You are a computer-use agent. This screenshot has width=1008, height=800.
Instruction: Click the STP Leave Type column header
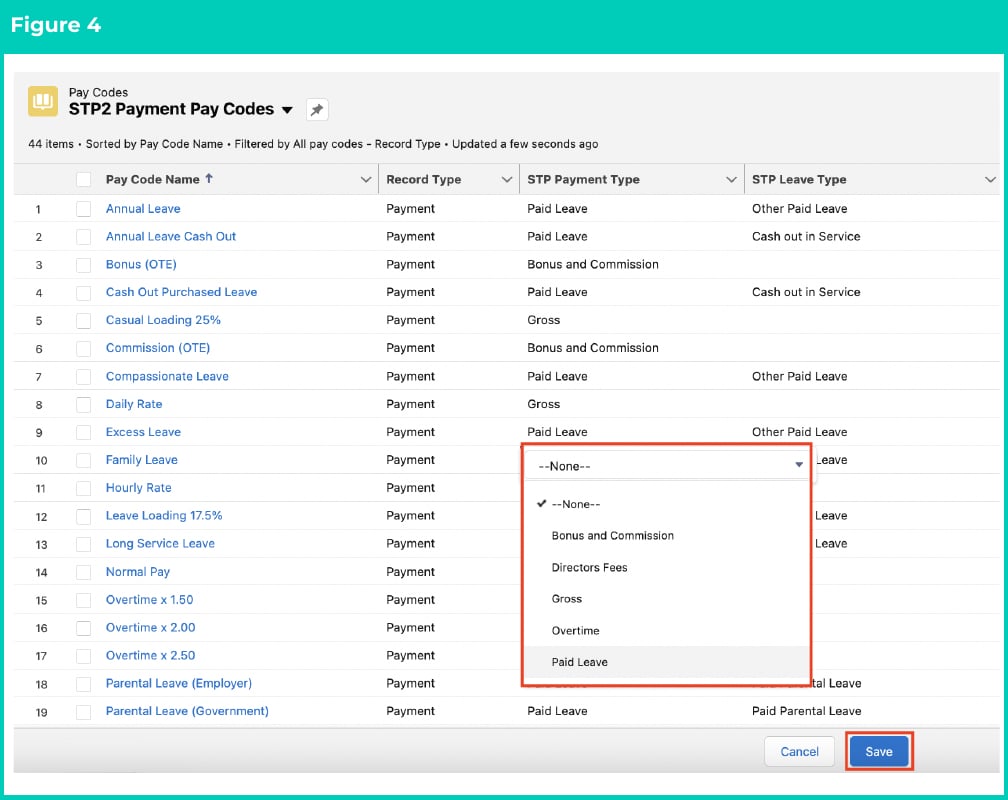pos(799,179)
